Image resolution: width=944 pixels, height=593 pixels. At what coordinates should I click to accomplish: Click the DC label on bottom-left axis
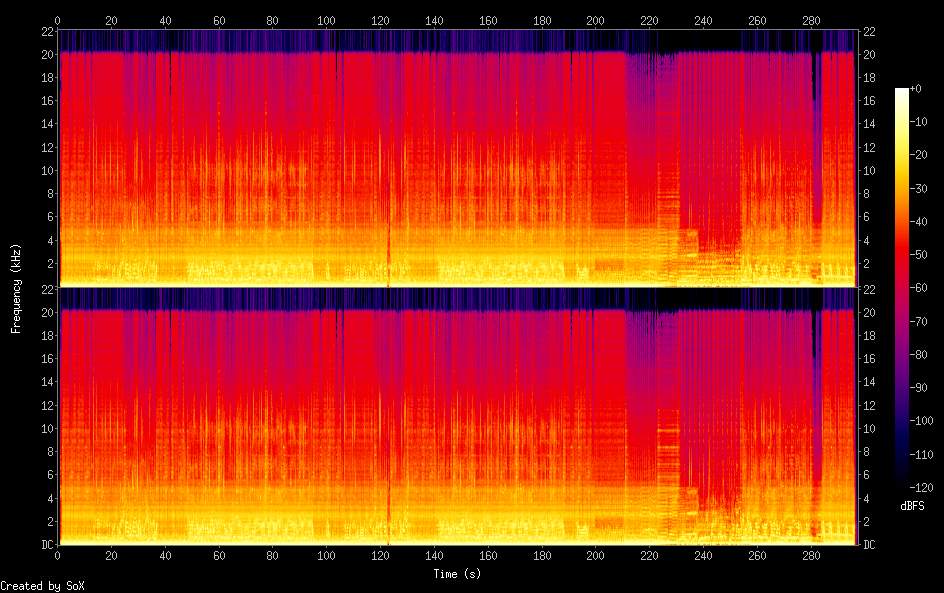[x=48, y=545]
